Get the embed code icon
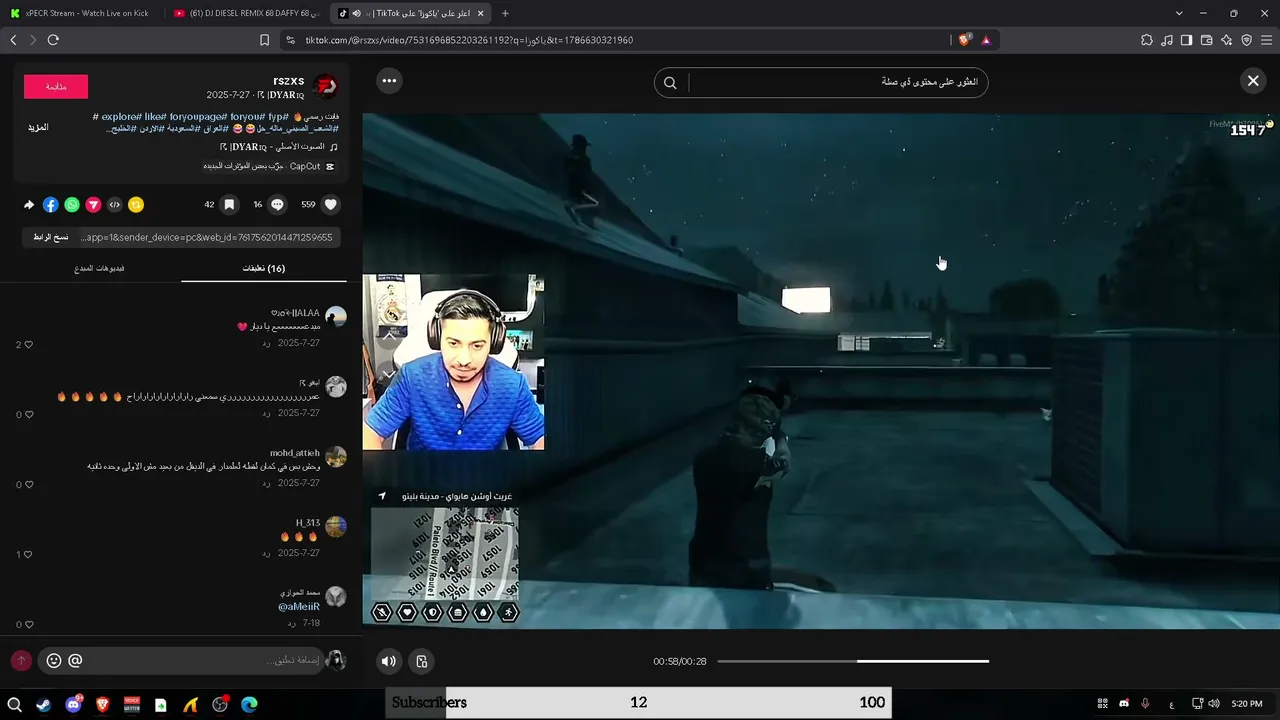 pyautogui.click(x=114, y=204)
